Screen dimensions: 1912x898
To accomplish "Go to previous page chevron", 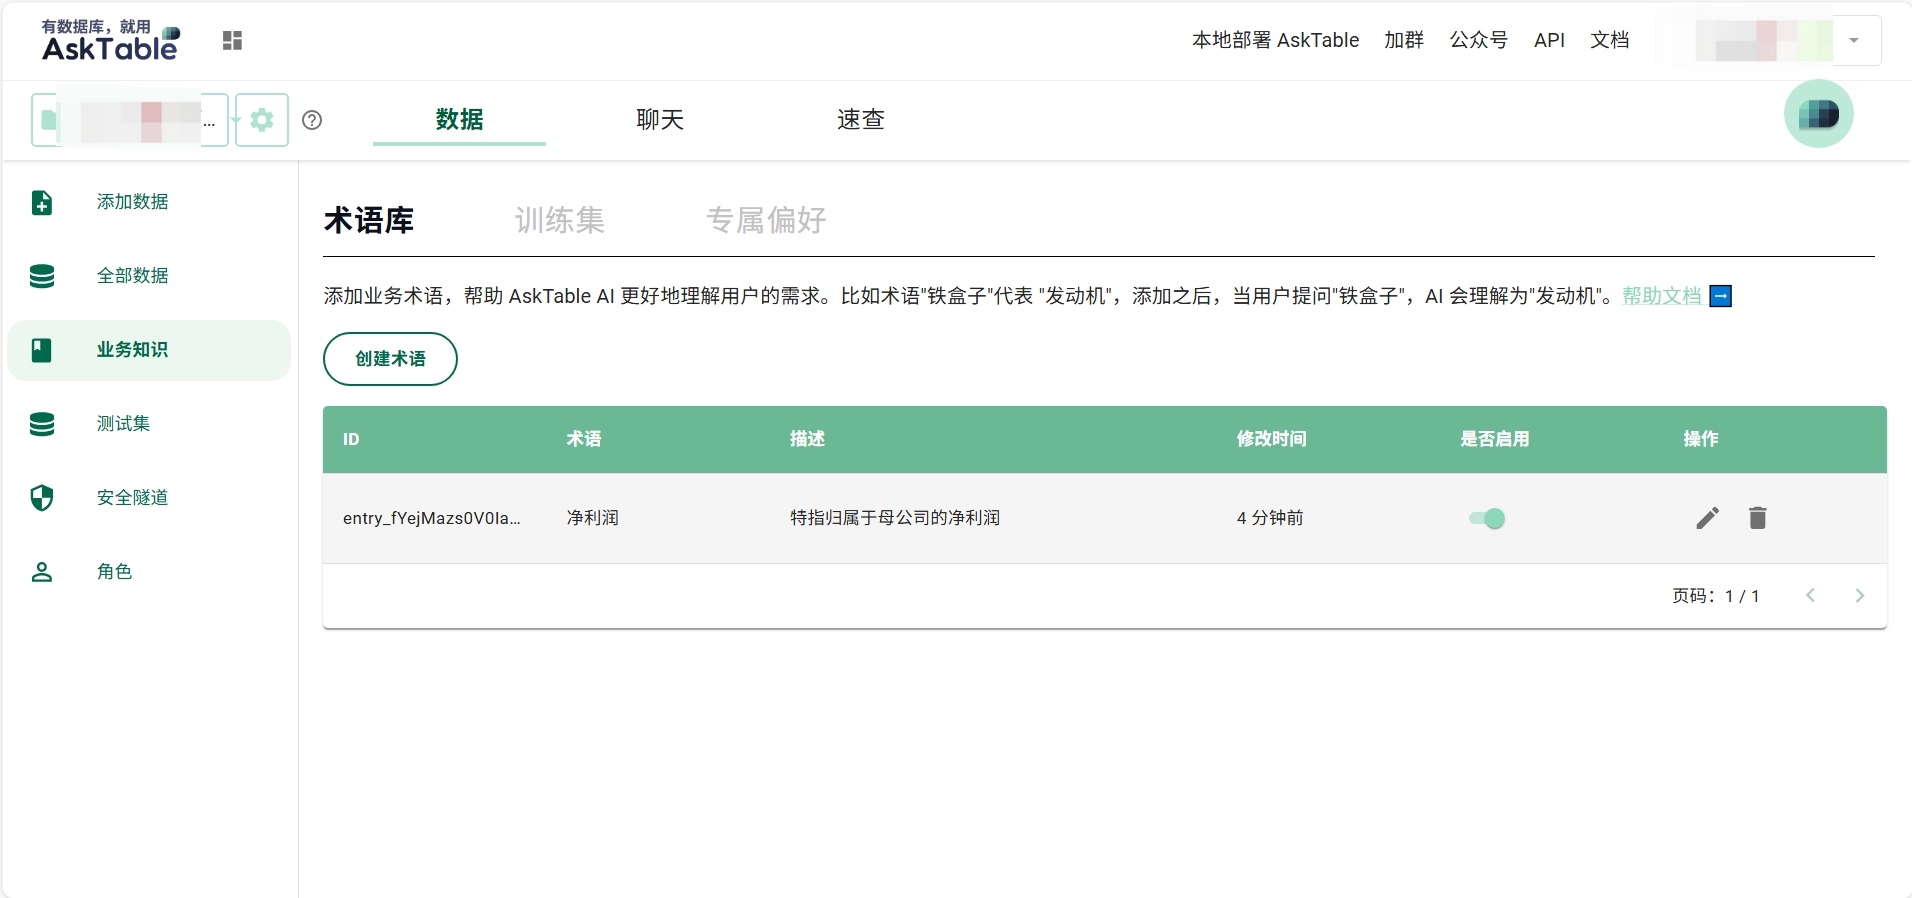I will pos(1810,596).
